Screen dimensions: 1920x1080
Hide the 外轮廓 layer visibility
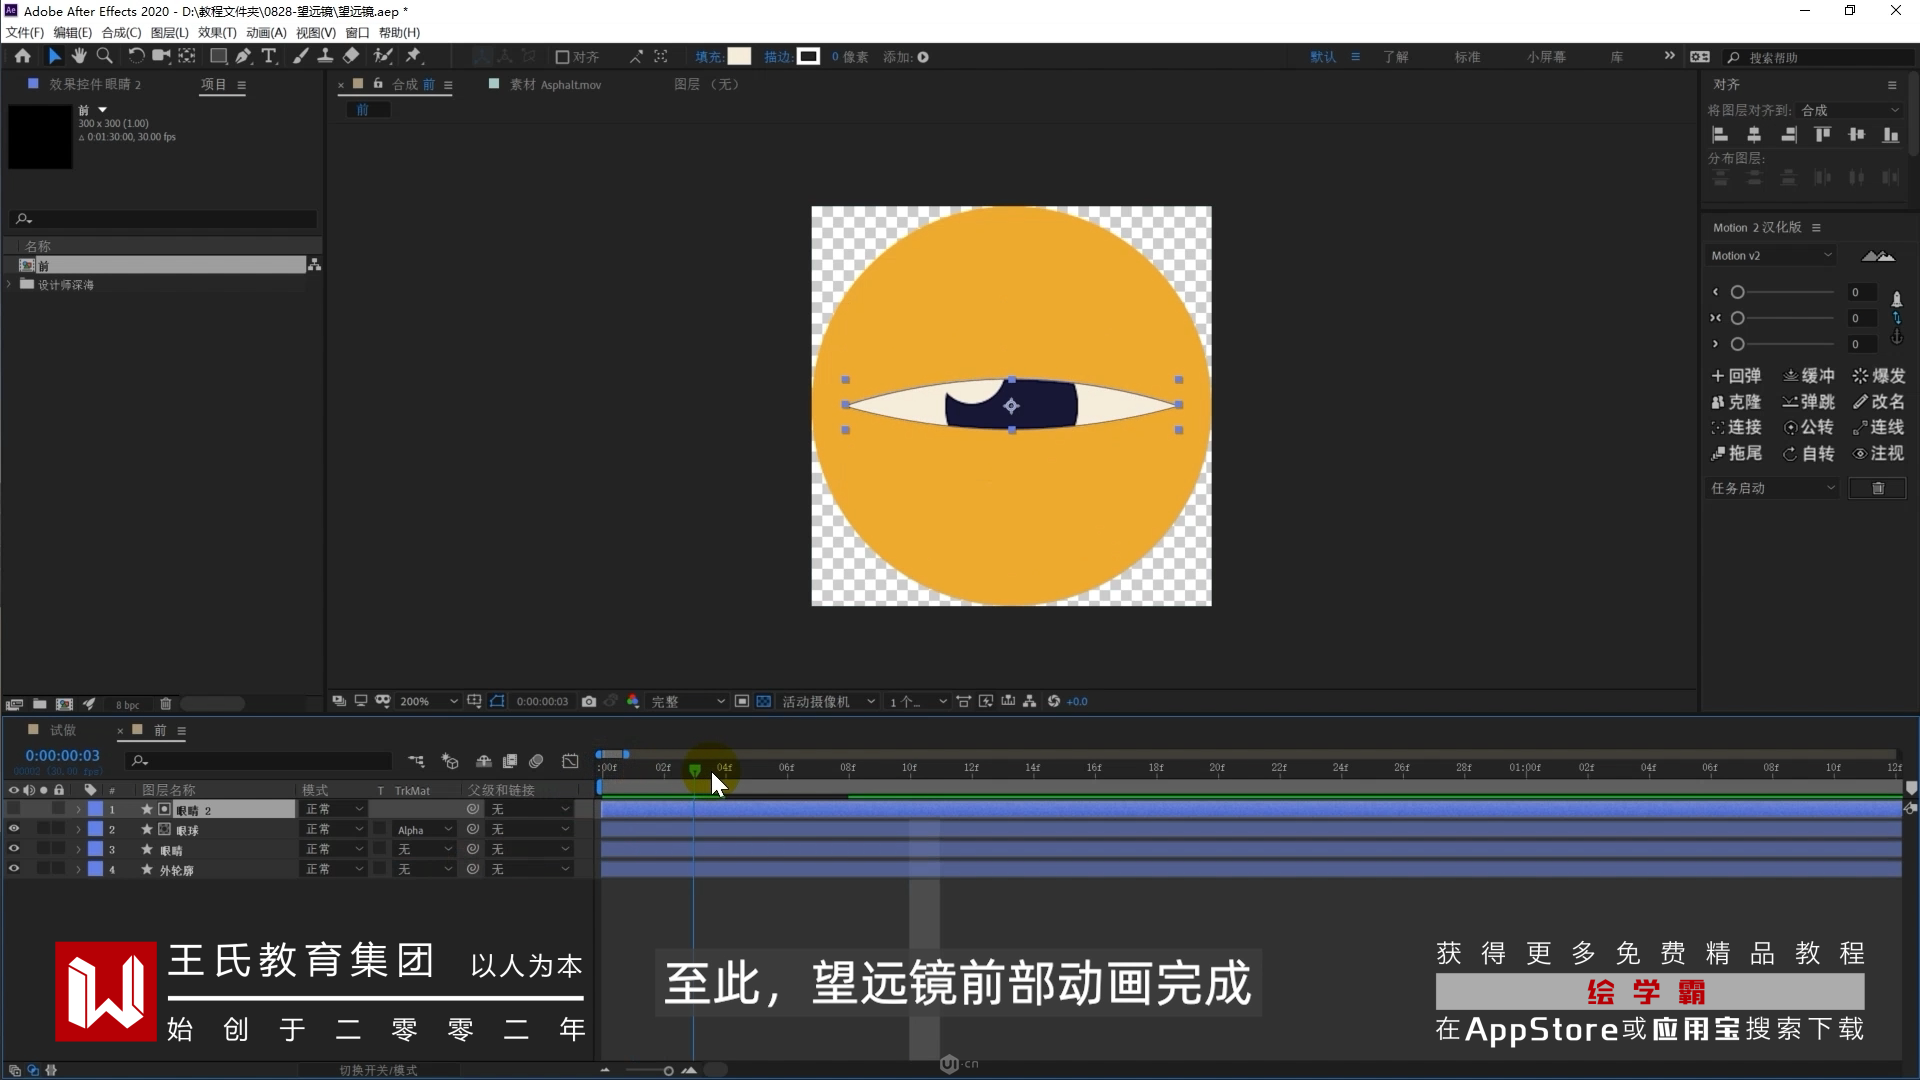click(14, 869)
